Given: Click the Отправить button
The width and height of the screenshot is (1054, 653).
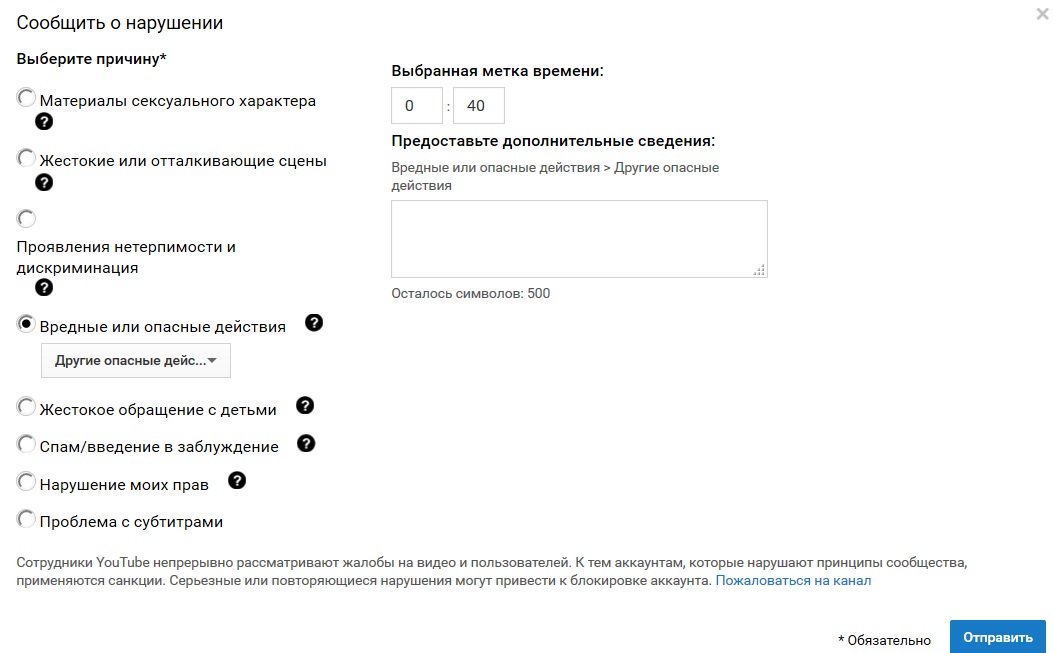Looking at the screenshot, I should tap(998, 638).
